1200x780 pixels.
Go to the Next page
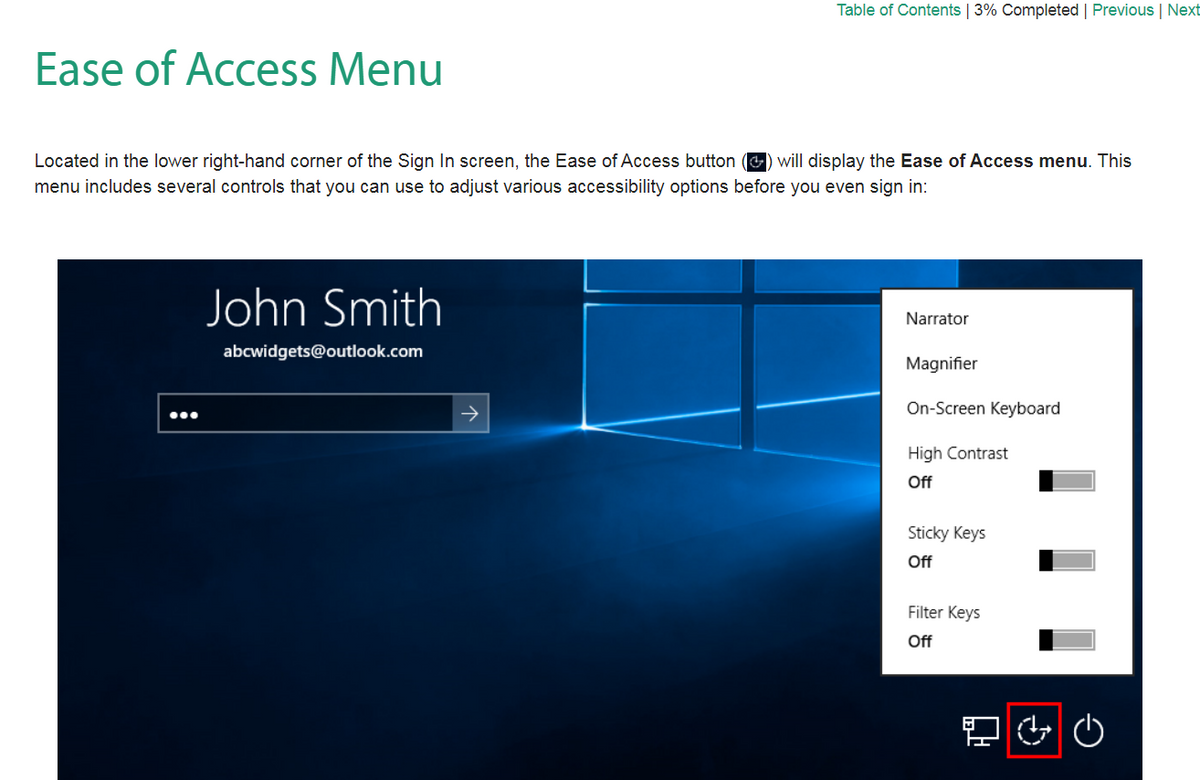[x=1183, y=9]
